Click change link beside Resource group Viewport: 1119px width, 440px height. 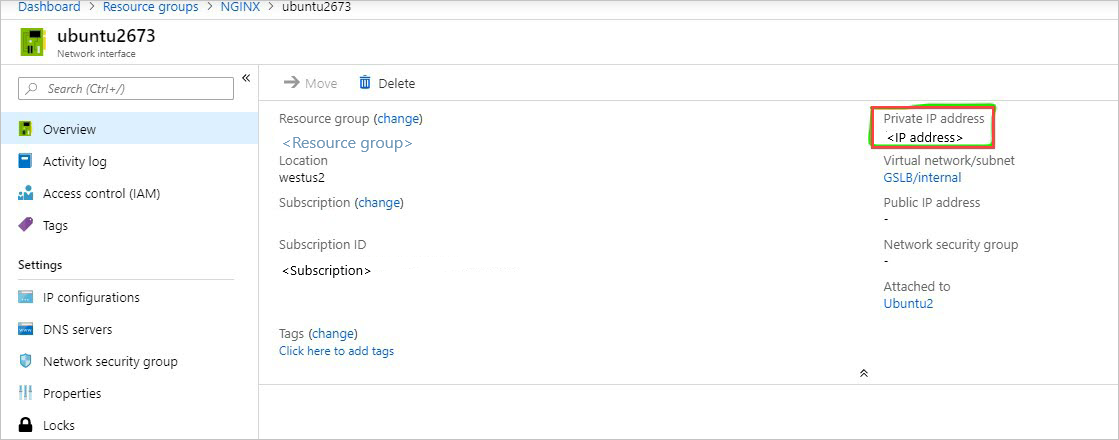pos(398,118)
